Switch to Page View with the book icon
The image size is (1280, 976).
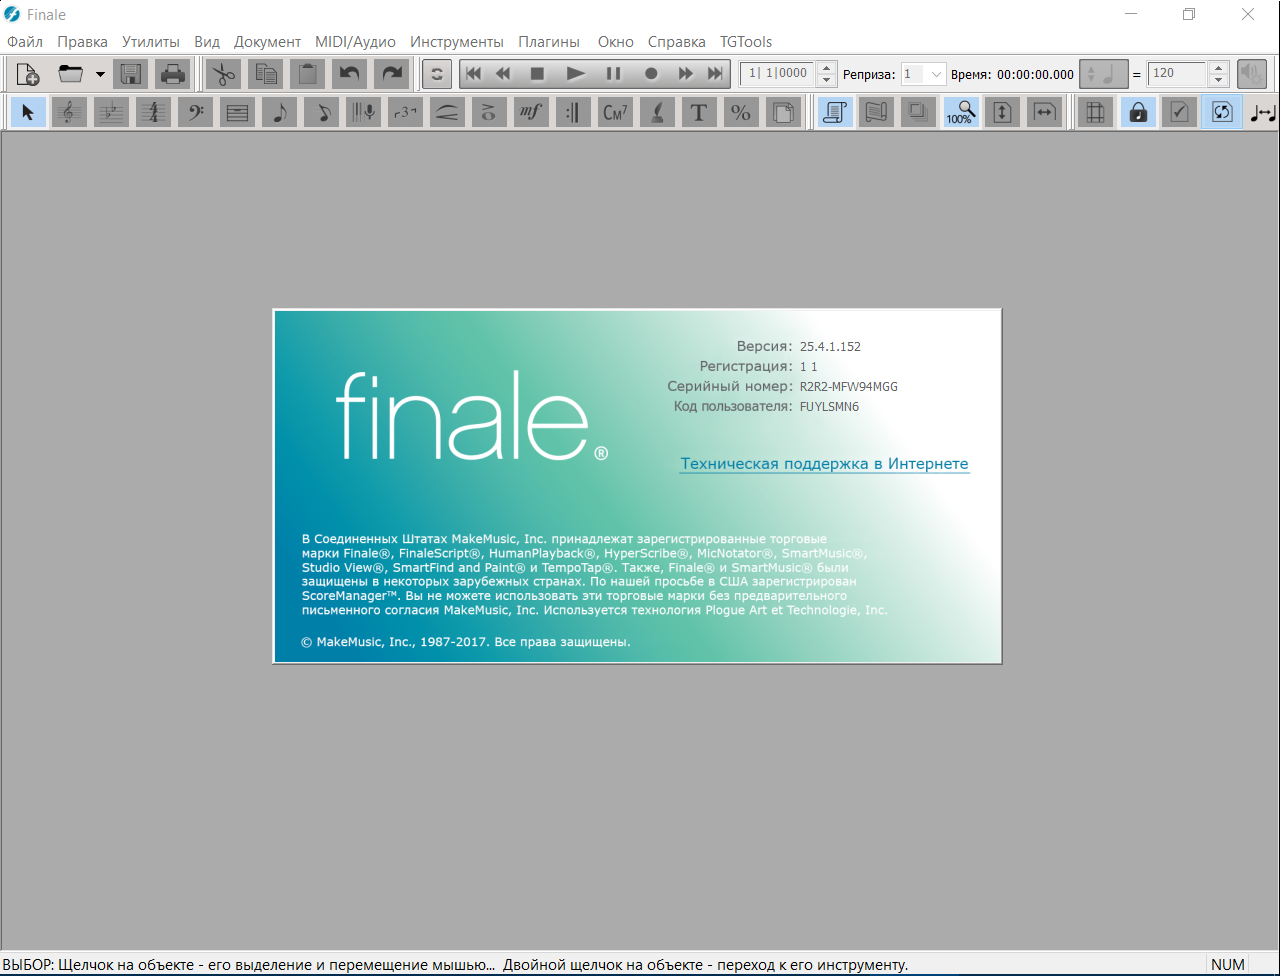[x=877, y=113]
